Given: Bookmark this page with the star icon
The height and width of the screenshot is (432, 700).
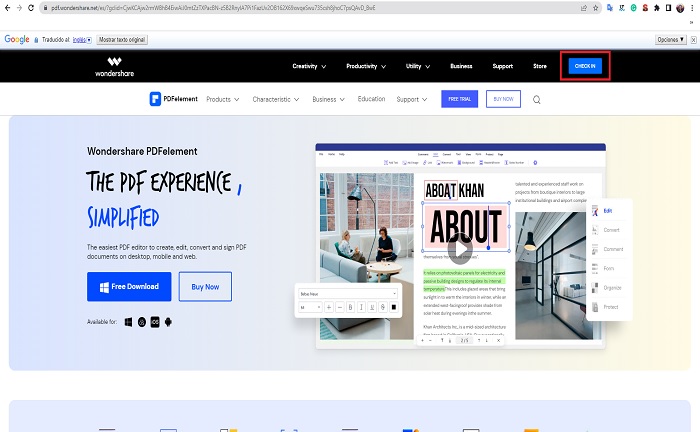Looking at the screenshot, I should (x=596, y=8).
